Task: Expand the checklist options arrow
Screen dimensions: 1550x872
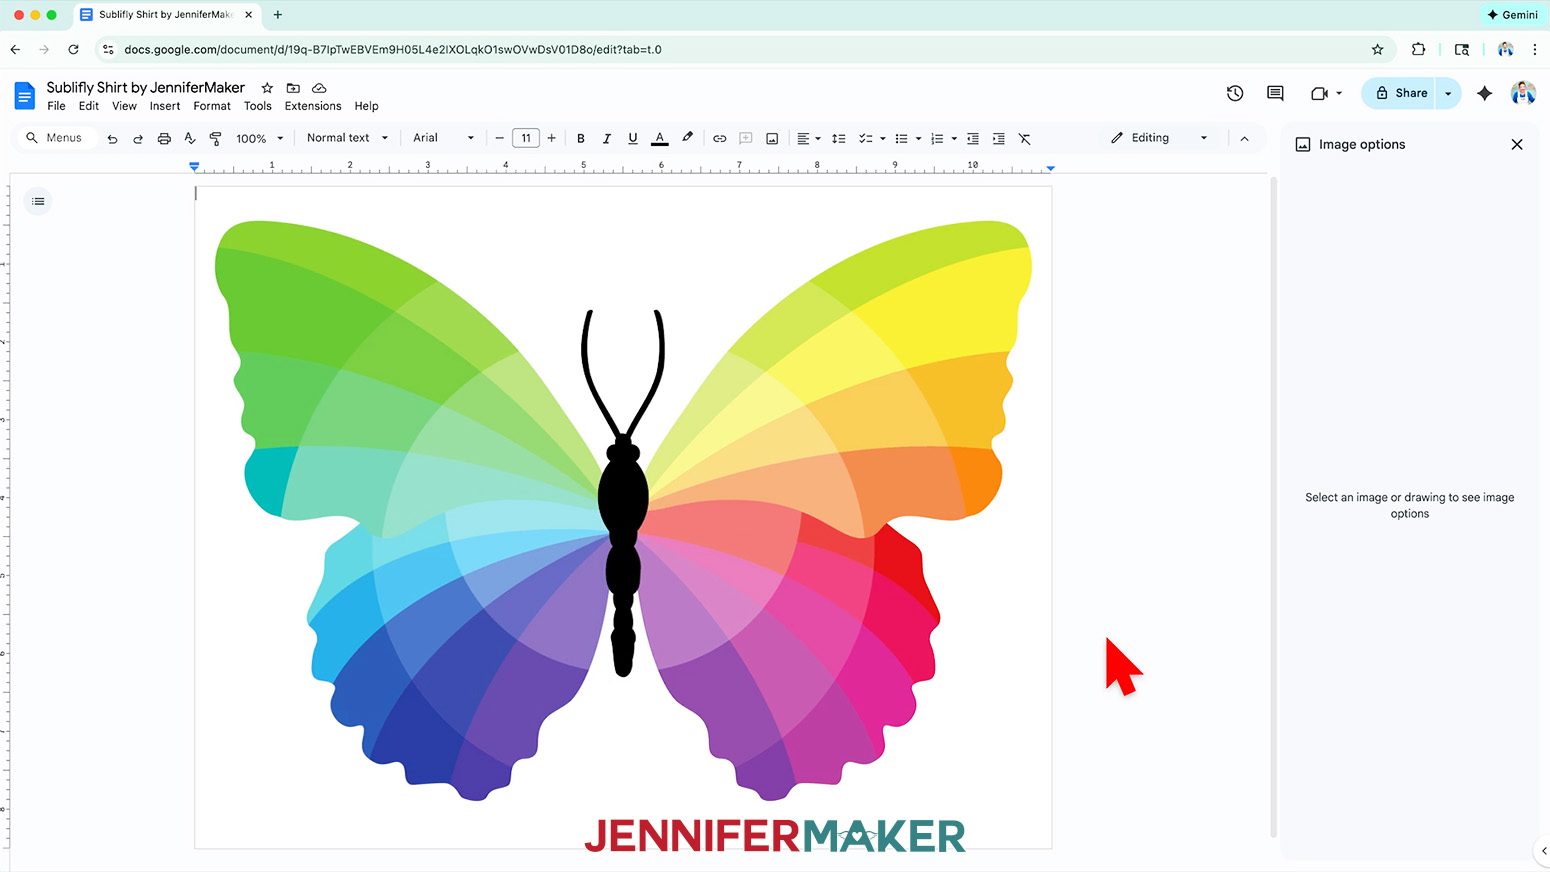Action: (x=883, y=139)
